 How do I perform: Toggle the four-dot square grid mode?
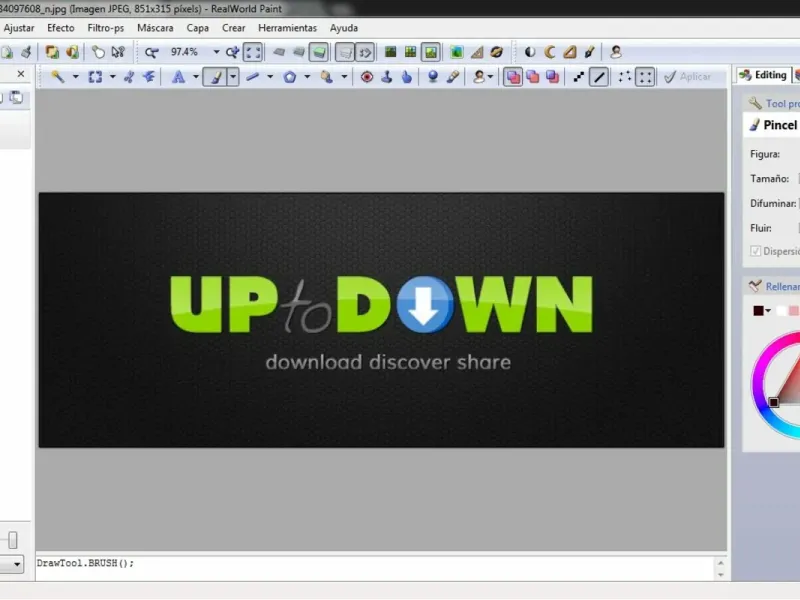645,77
